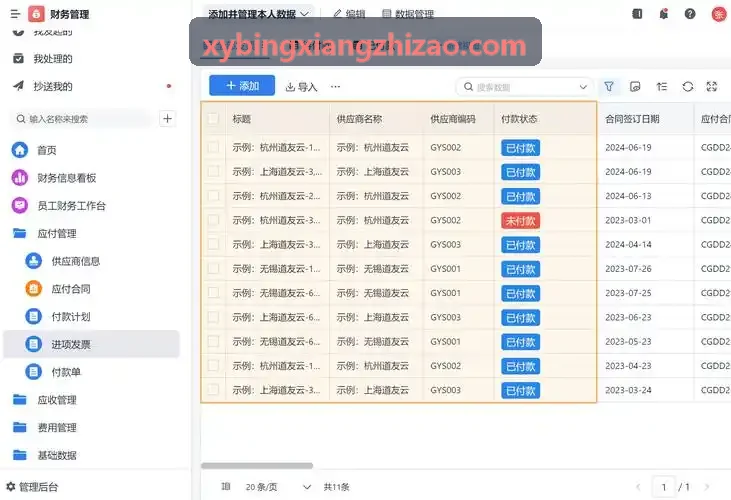Refresh the table data
Image resolution: width=731 pixels, height=500 pixels.
(688, 87)
